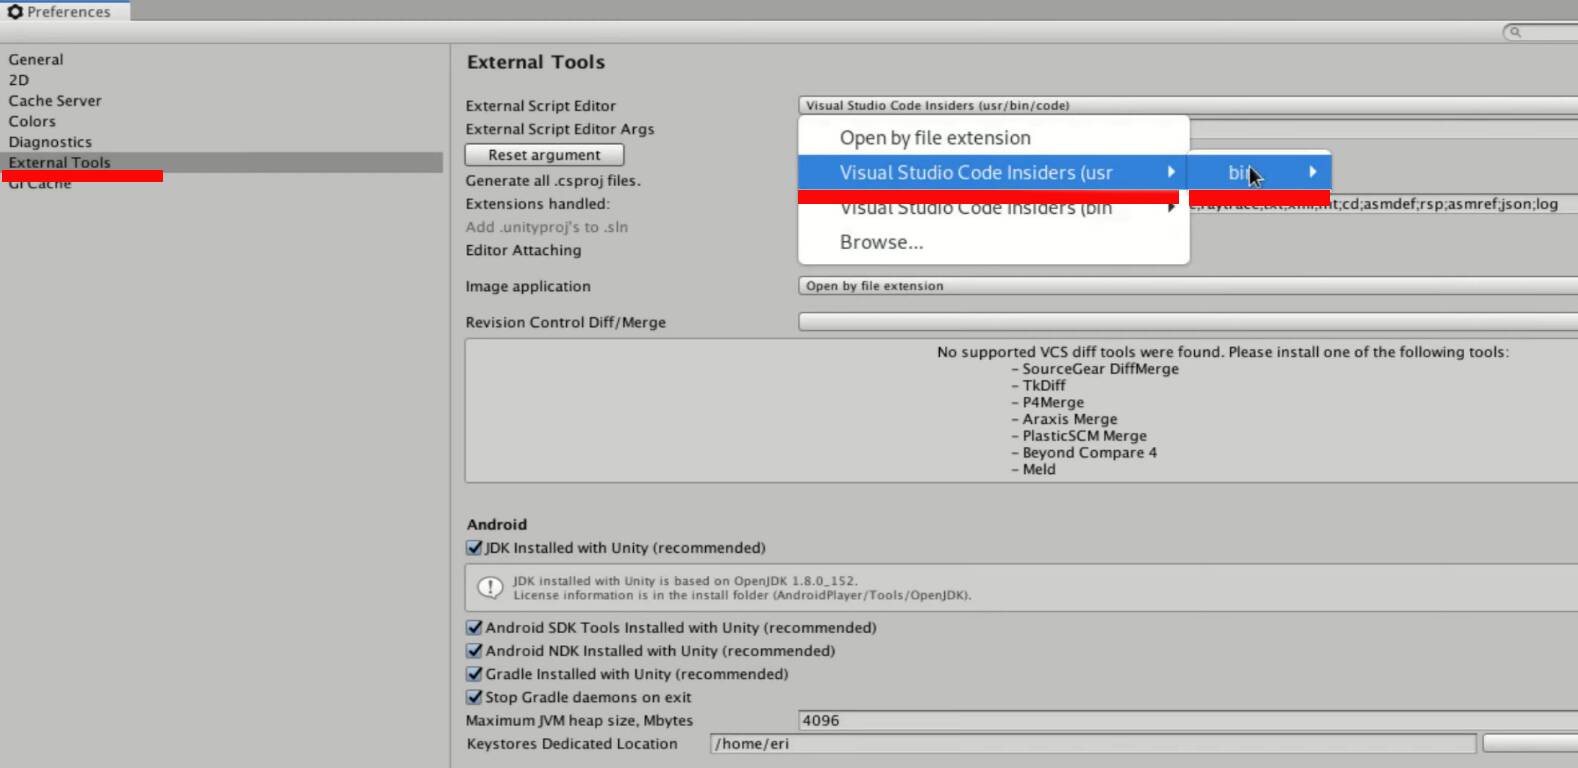Screen dimensions: 1578x768
Task: Click the Android section heading
Action: tap(497, 524)
